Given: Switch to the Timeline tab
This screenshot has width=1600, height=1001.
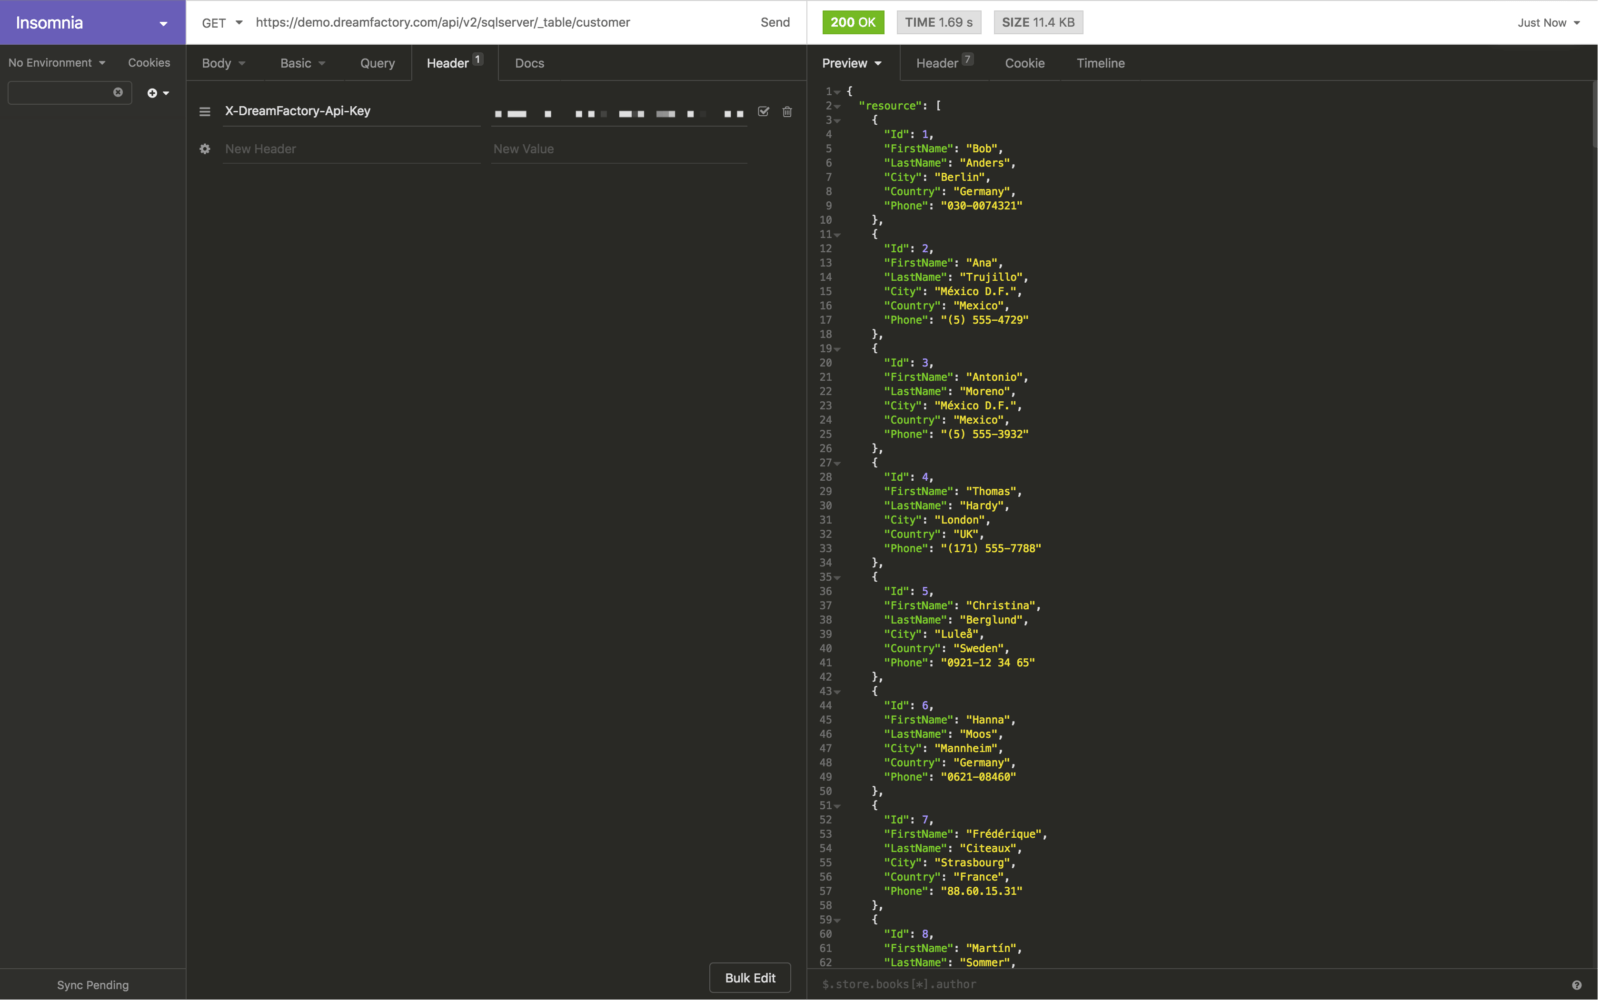Looking at the screenshot, I should 1100,63.
